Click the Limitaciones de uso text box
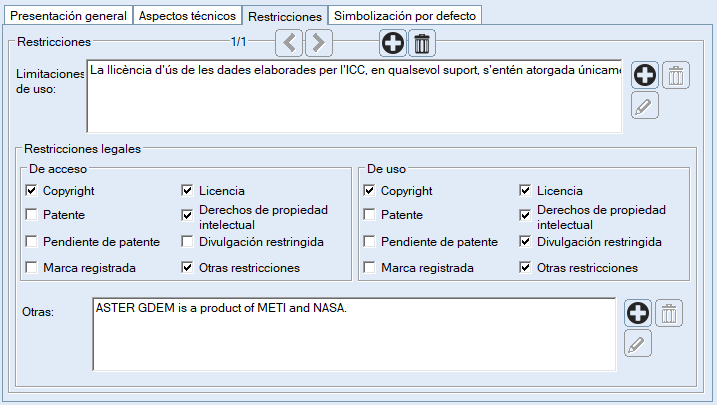 (355, 100)
